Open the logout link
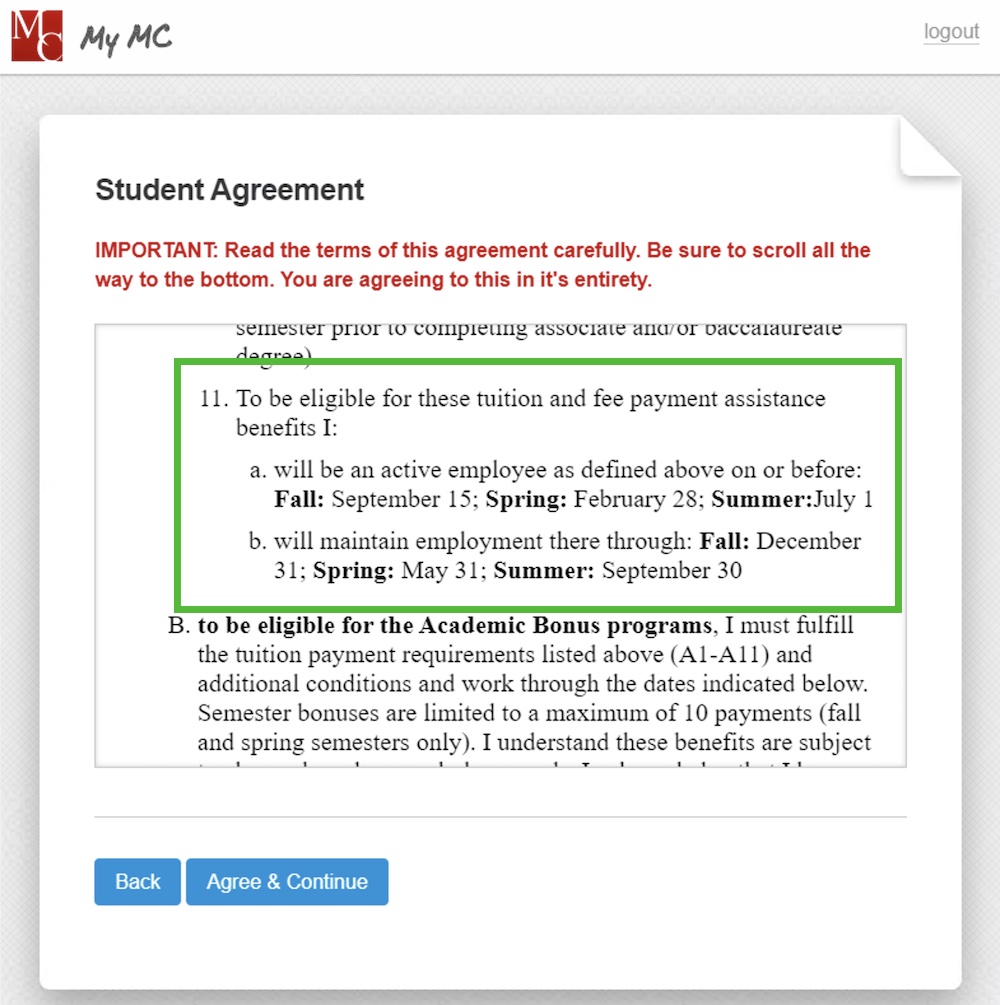Viewport: 1000px width, 1005px height. (950, 31)
